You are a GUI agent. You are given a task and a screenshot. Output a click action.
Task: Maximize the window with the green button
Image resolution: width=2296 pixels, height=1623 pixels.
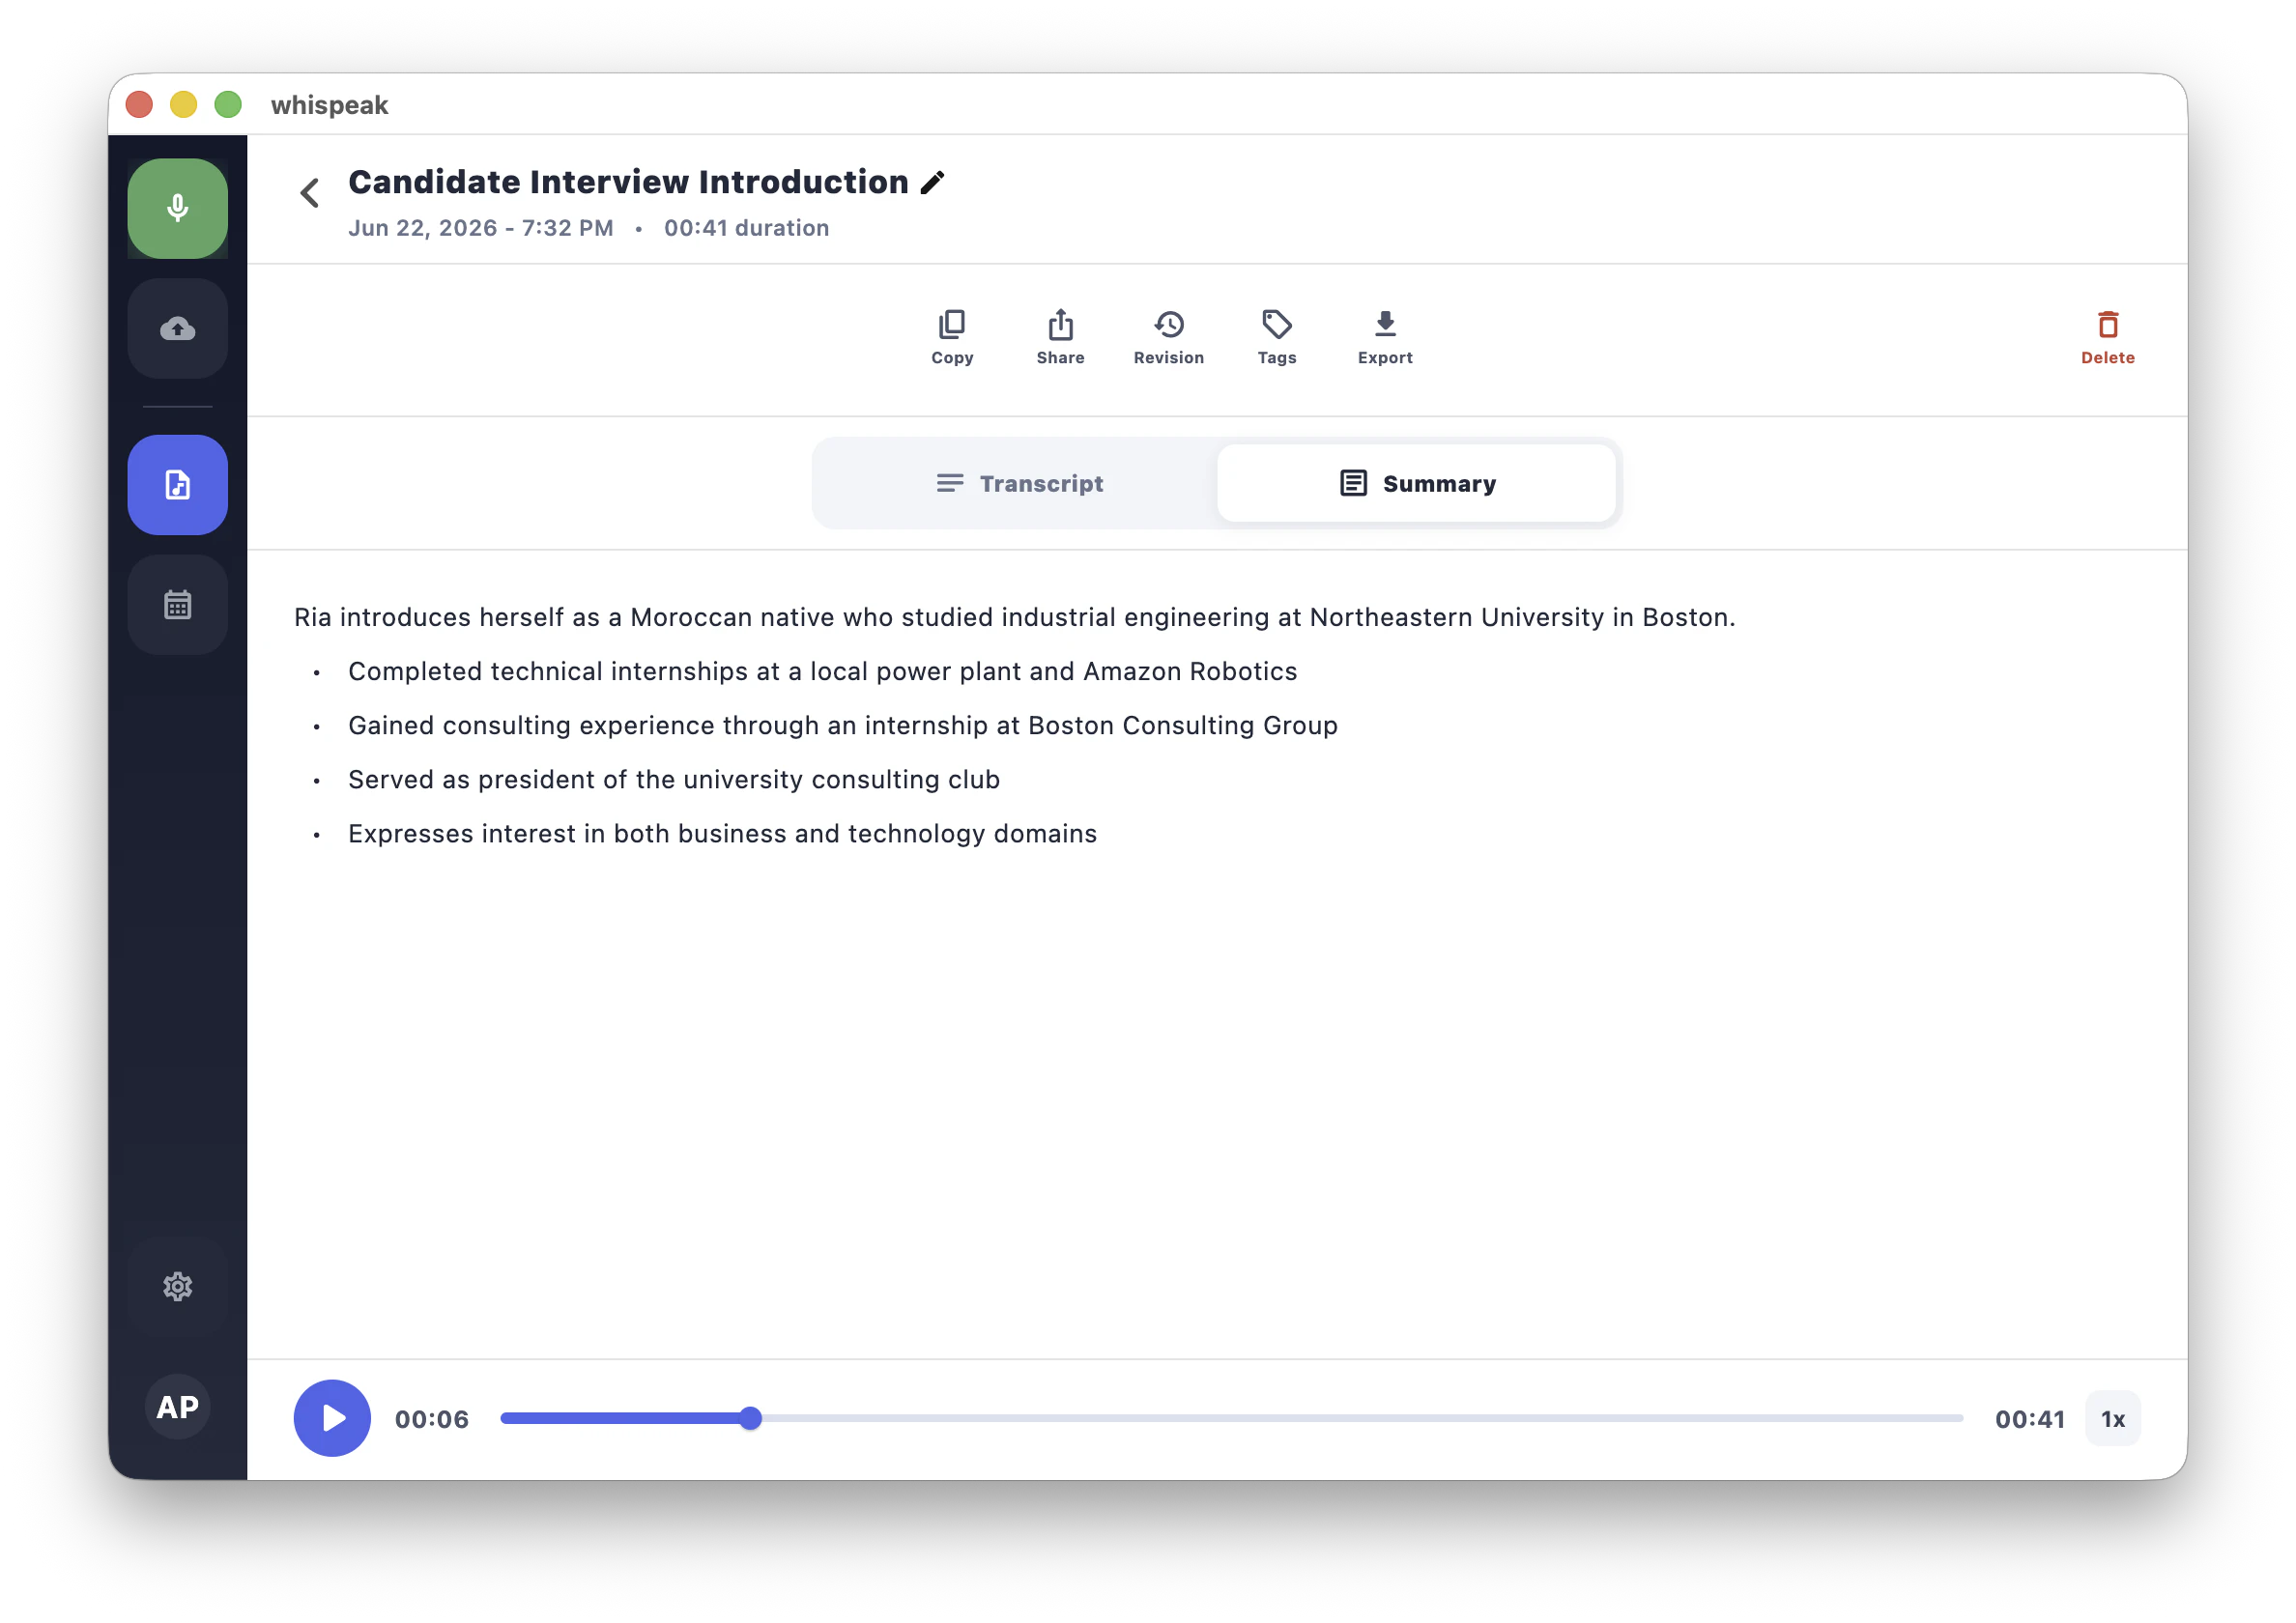tap(228, 104)
